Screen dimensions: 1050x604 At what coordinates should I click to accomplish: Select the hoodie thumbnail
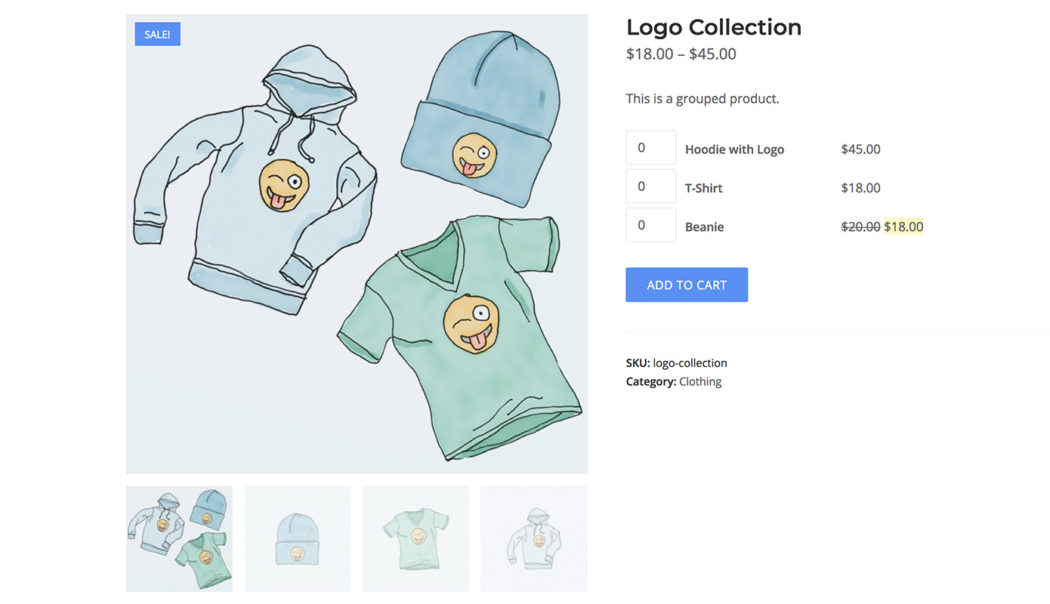coord(533,538)
